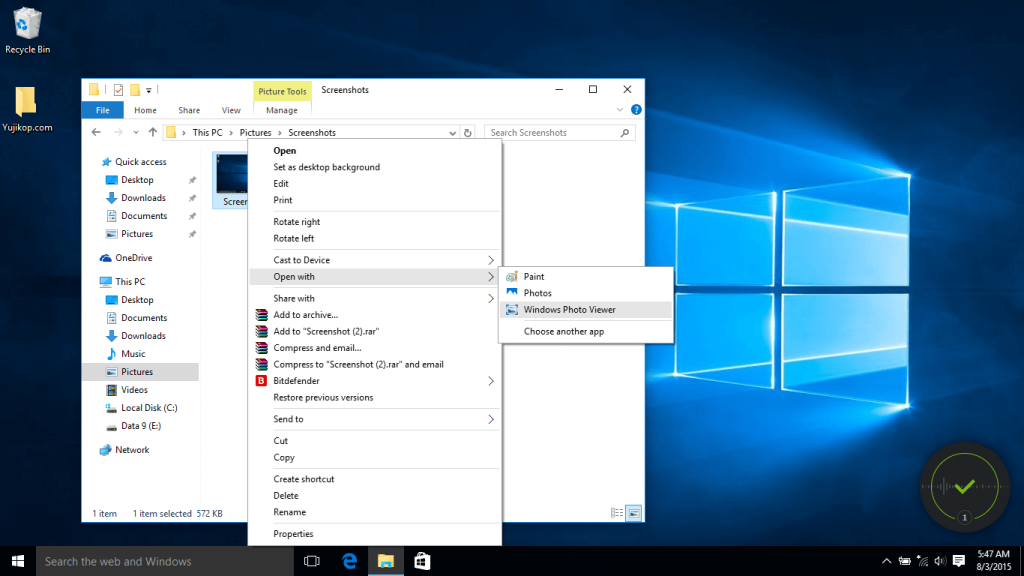Open Task View on the taskbar

[312, 561]
